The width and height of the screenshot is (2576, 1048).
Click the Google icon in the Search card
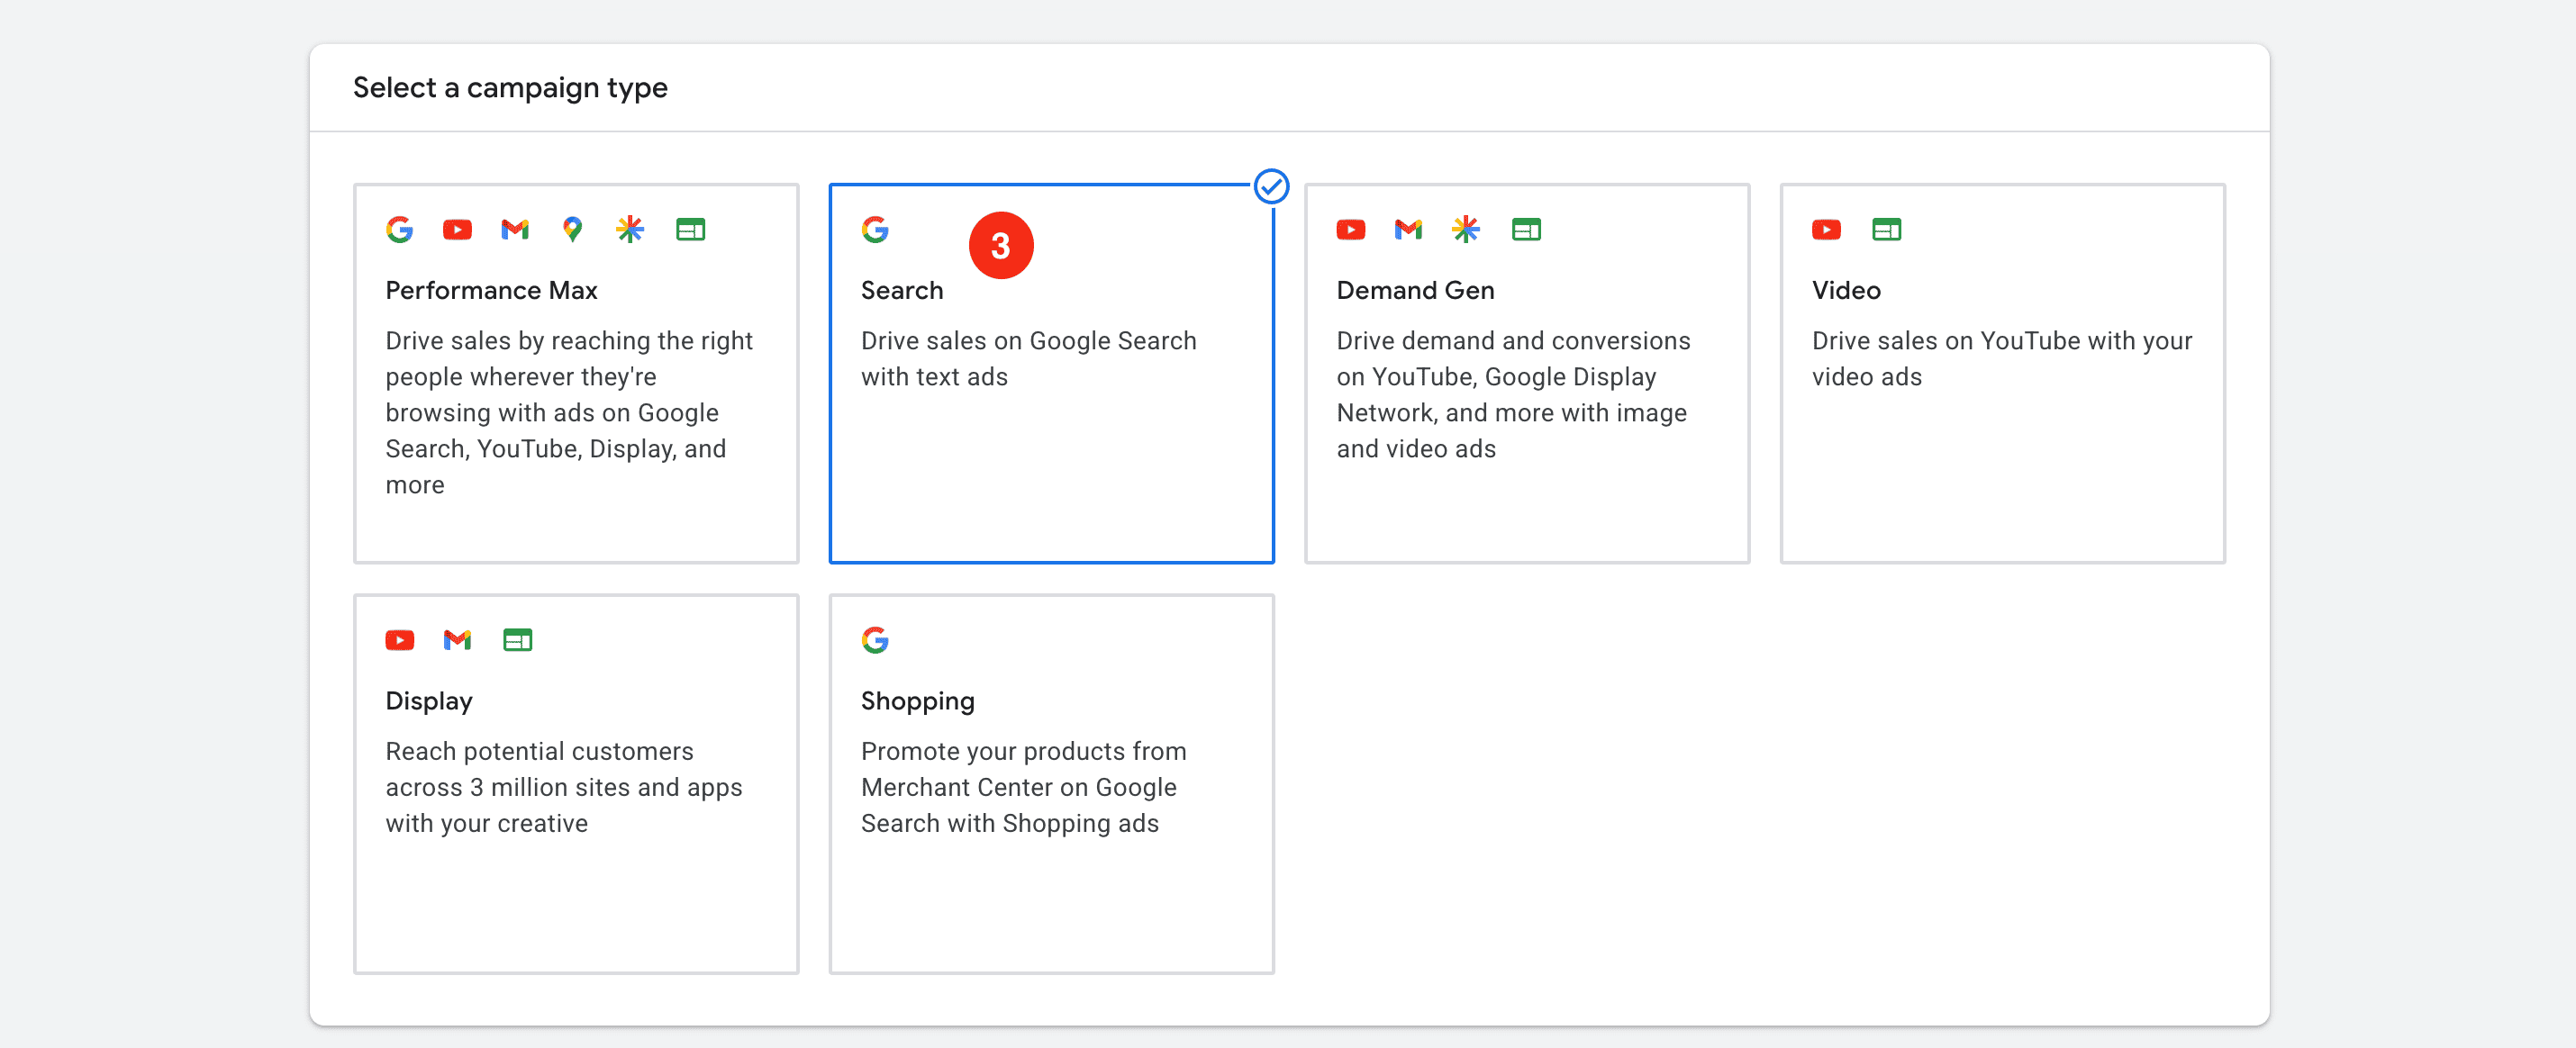click(875, 230)
